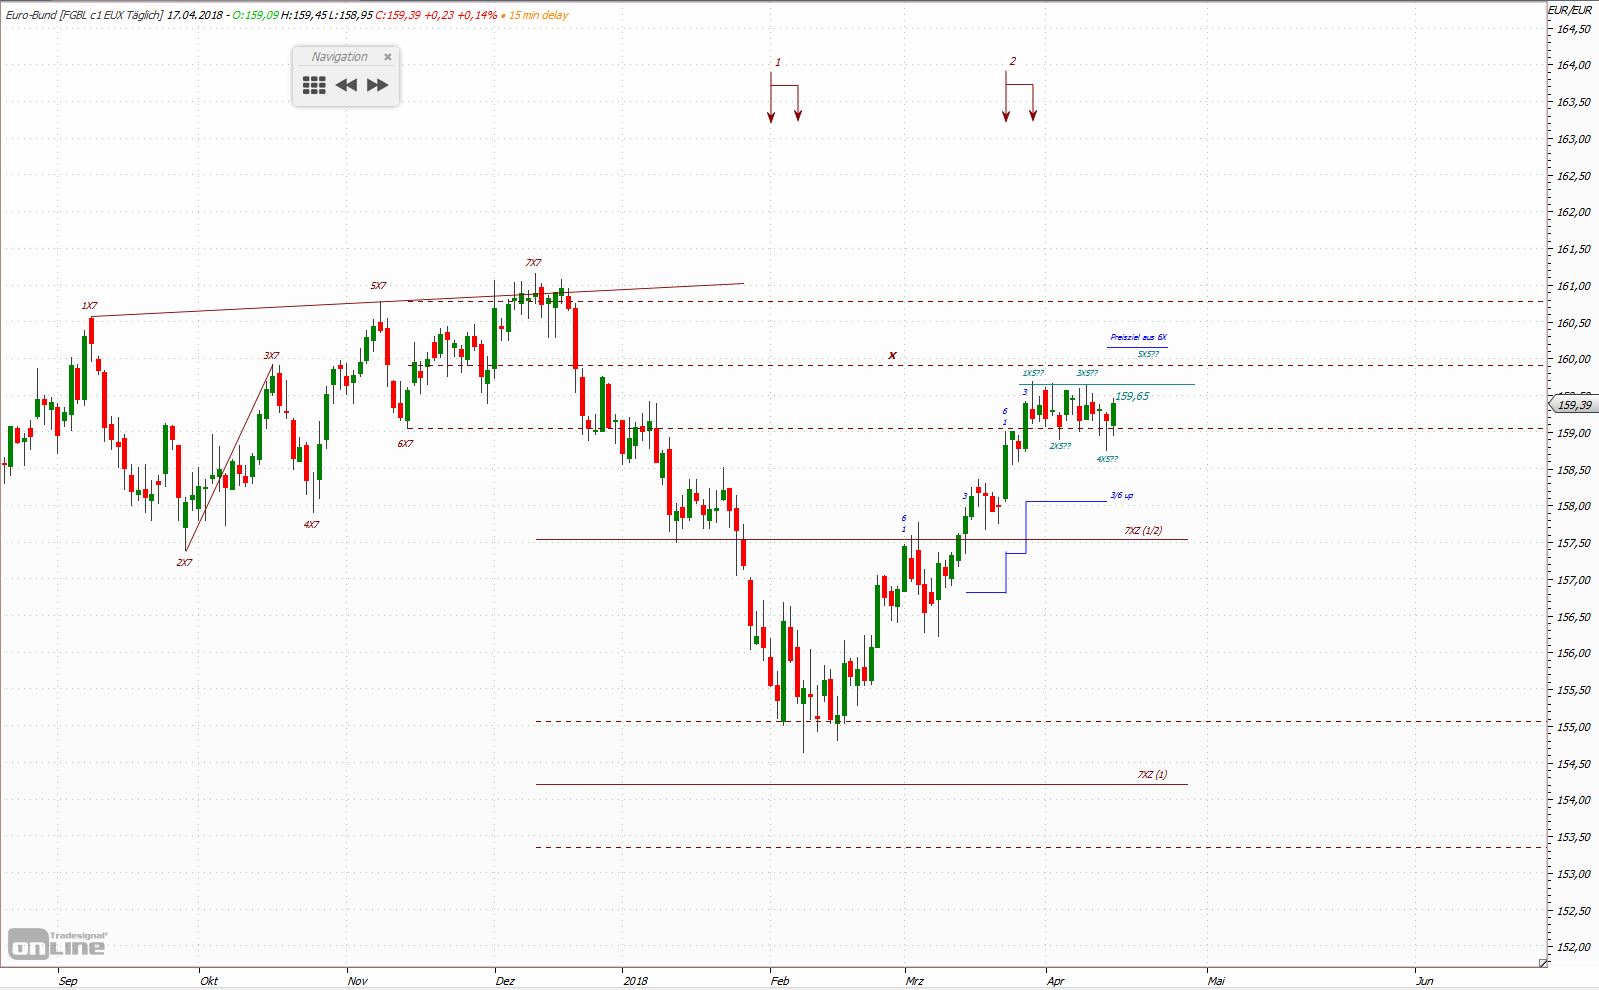Click the 7X7 wave label at peak

pos(533,263)
